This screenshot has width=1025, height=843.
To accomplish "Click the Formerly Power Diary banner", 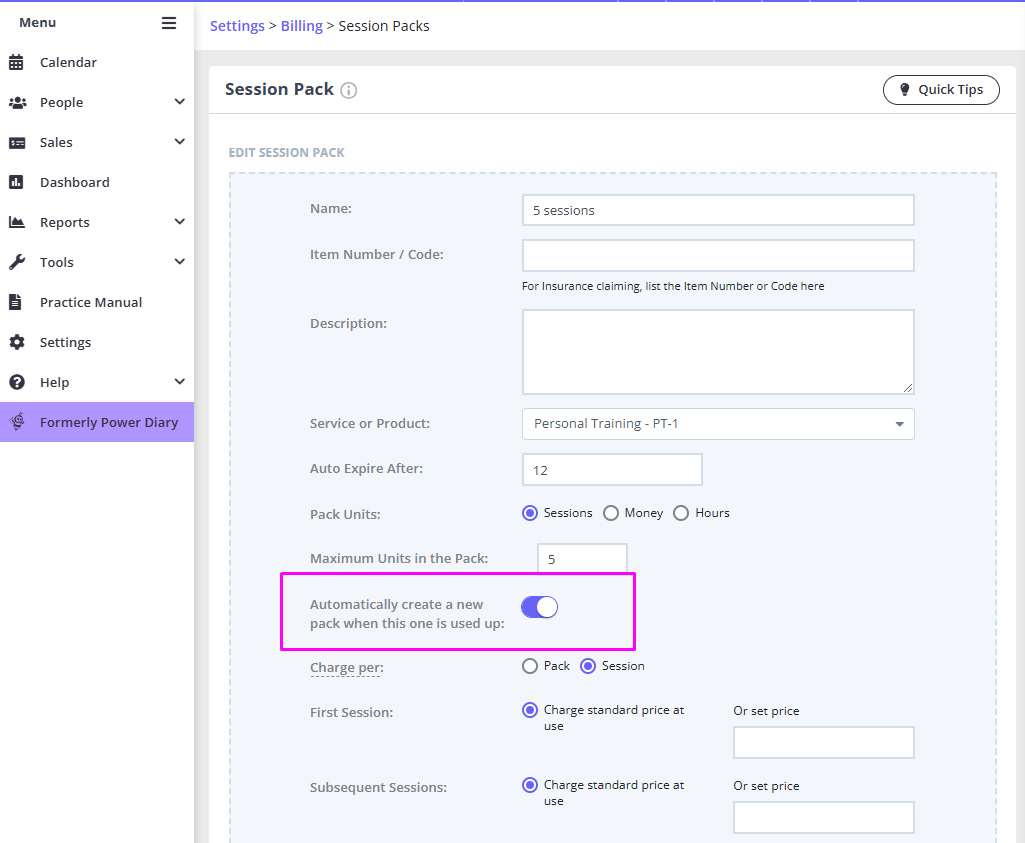I will pyautogui.click(x=97, y=422).
